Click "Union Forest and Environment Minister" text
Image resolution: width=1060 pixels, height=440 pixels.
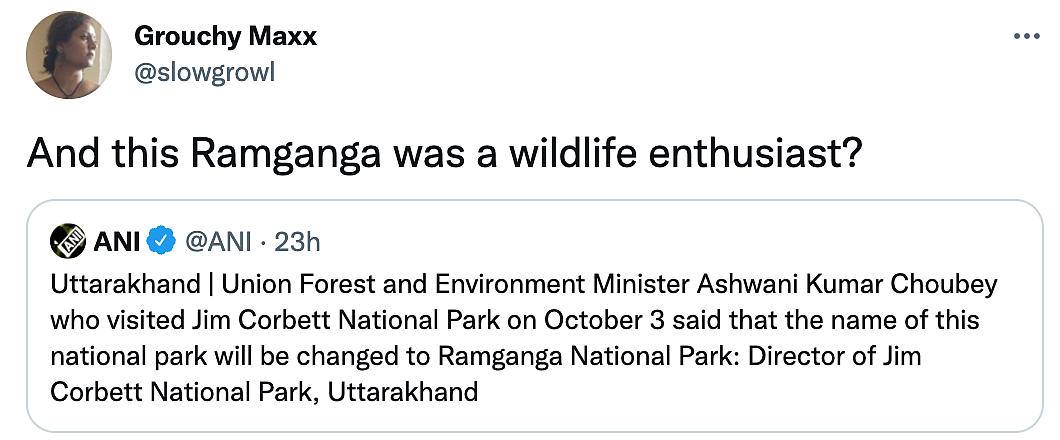point(396,285)
